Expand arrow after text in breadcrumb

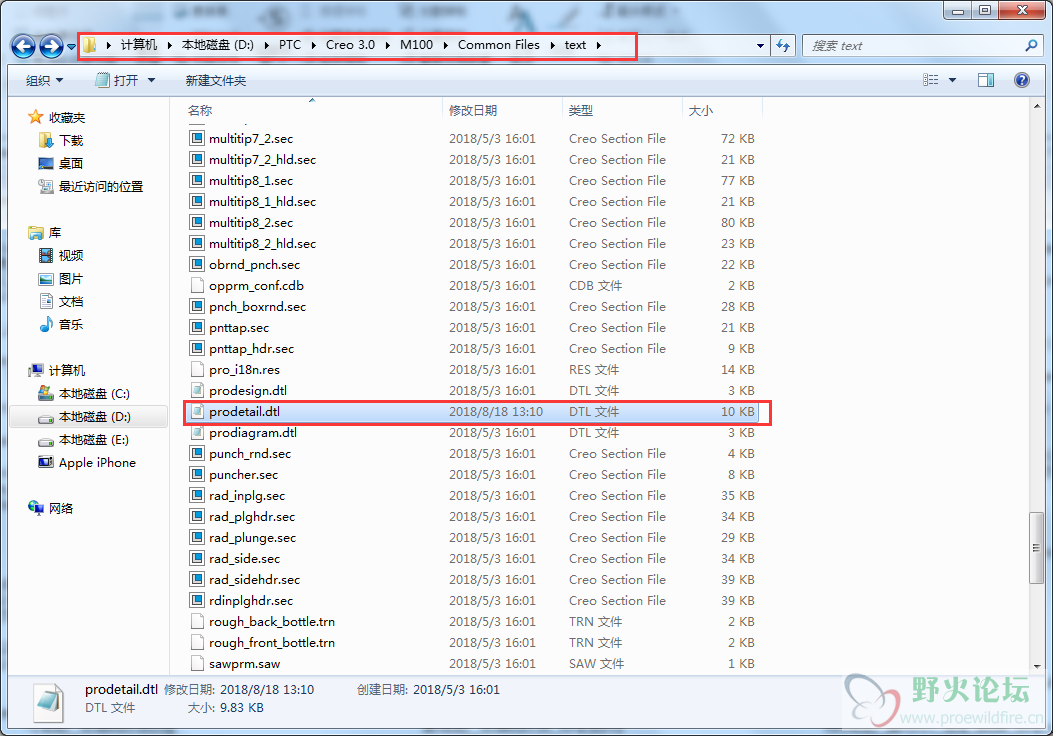[x=598, y=46]
